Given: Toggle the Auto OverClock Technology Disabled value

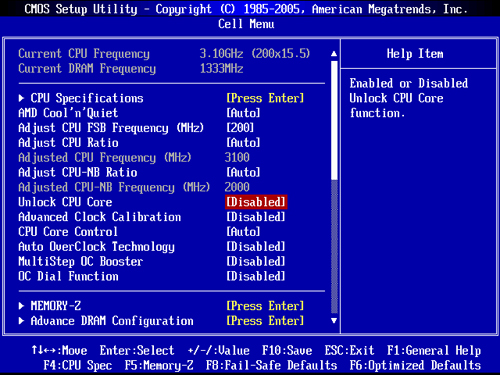Looking at the screenshot, I should pos(256,247).
